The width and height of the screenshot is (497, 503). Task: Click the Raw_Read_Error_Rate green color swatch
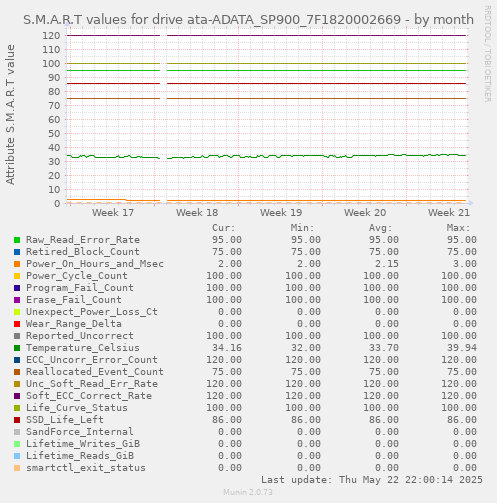[17, 240]
